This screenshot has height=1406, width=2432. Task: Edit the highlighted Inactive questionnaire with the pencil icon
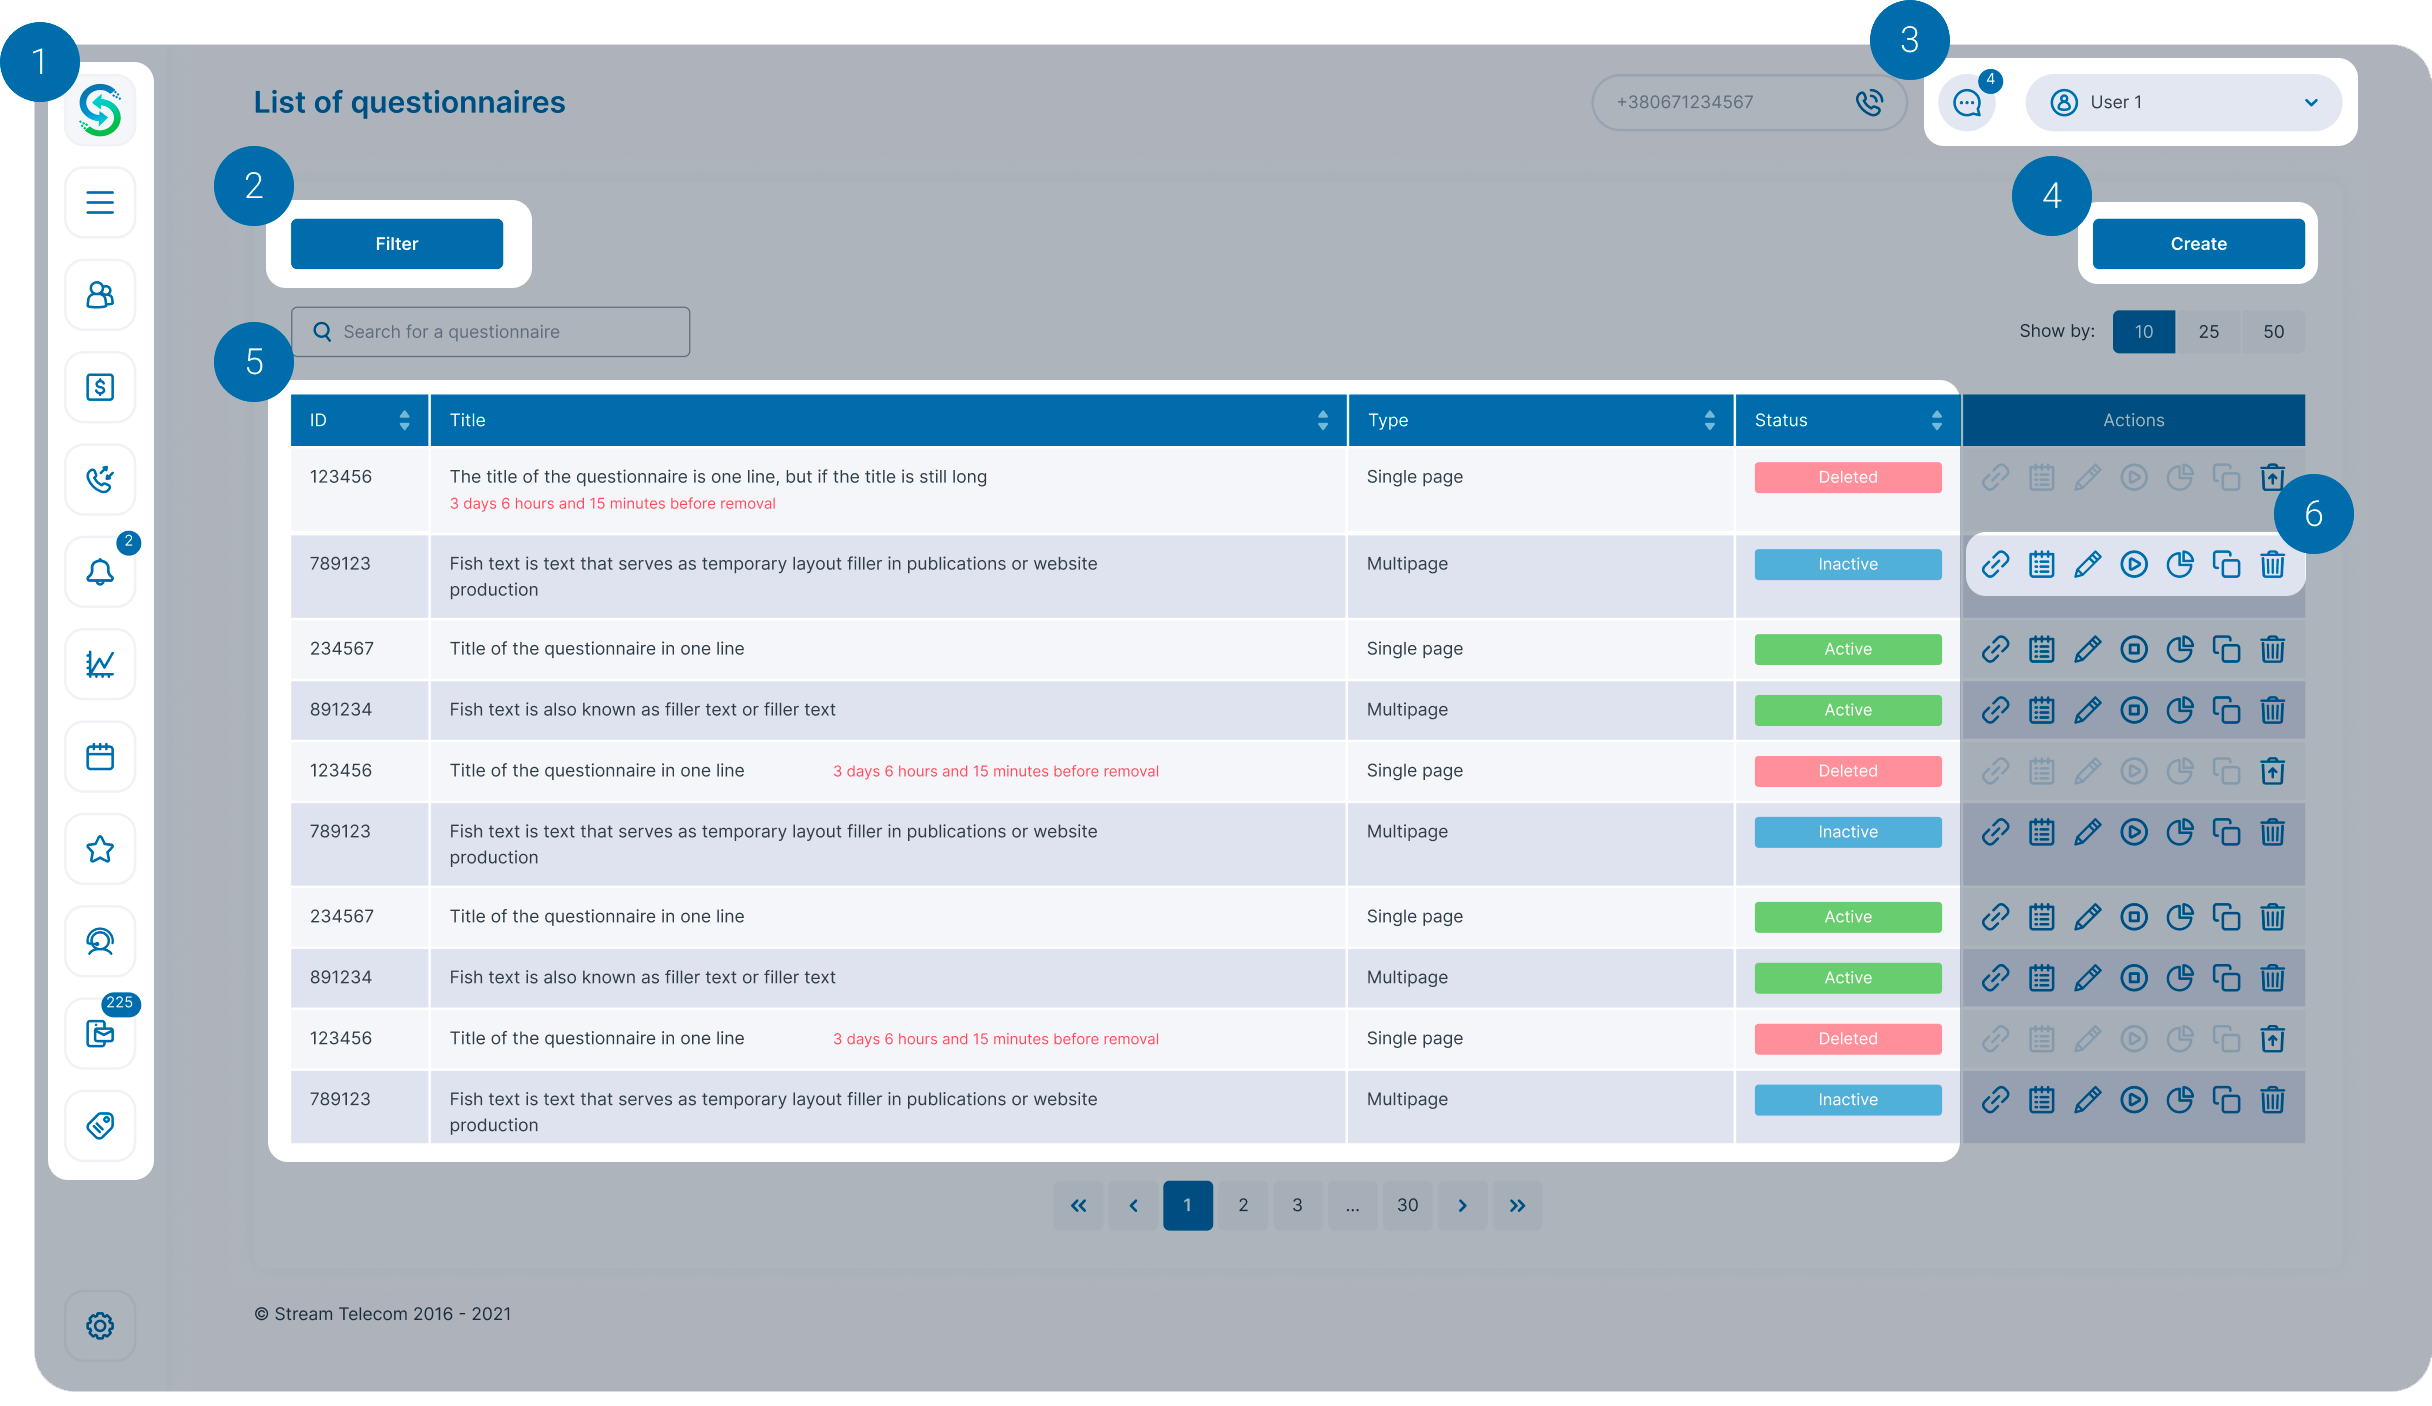(2087, 564)
